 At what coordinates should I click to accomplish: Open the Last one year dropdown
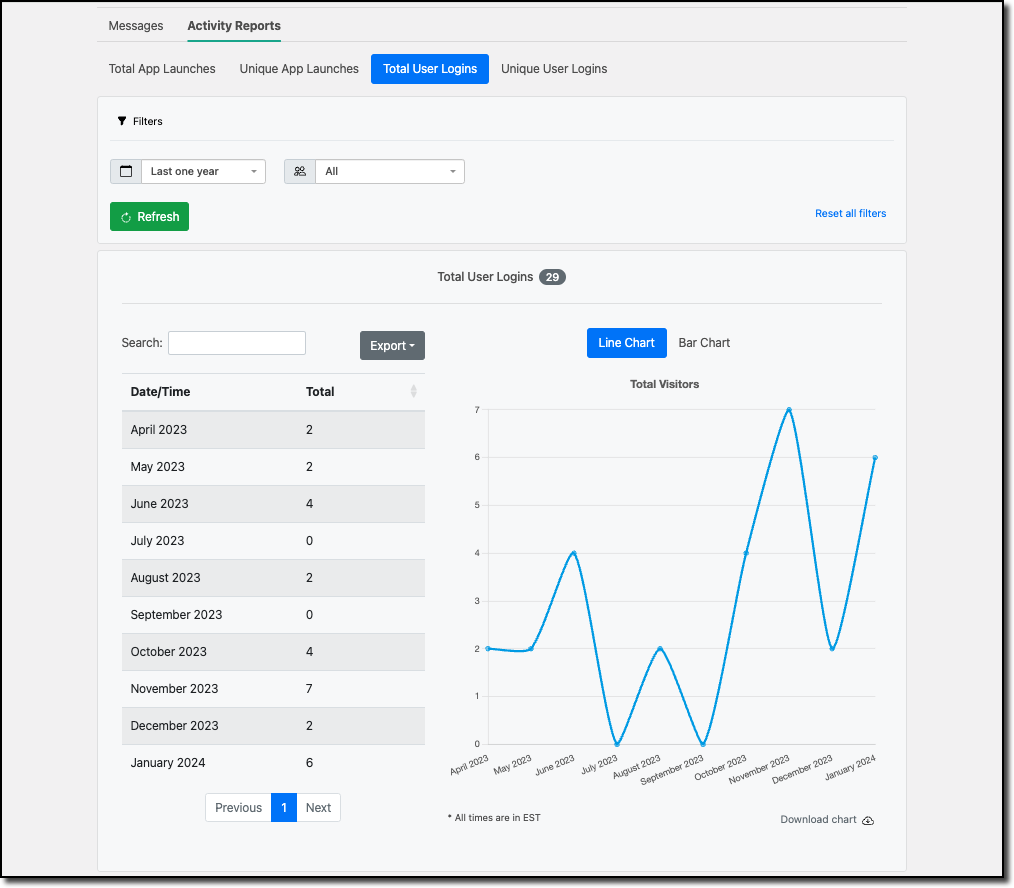(x=203, y=171)
